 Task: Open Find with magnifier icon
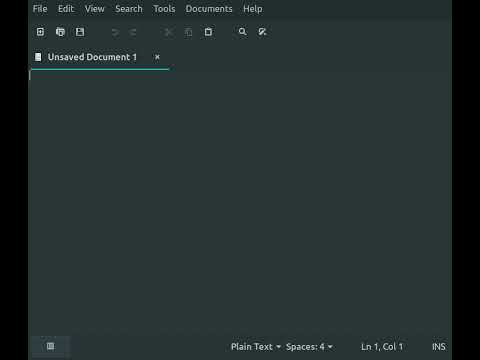[243, 32]
